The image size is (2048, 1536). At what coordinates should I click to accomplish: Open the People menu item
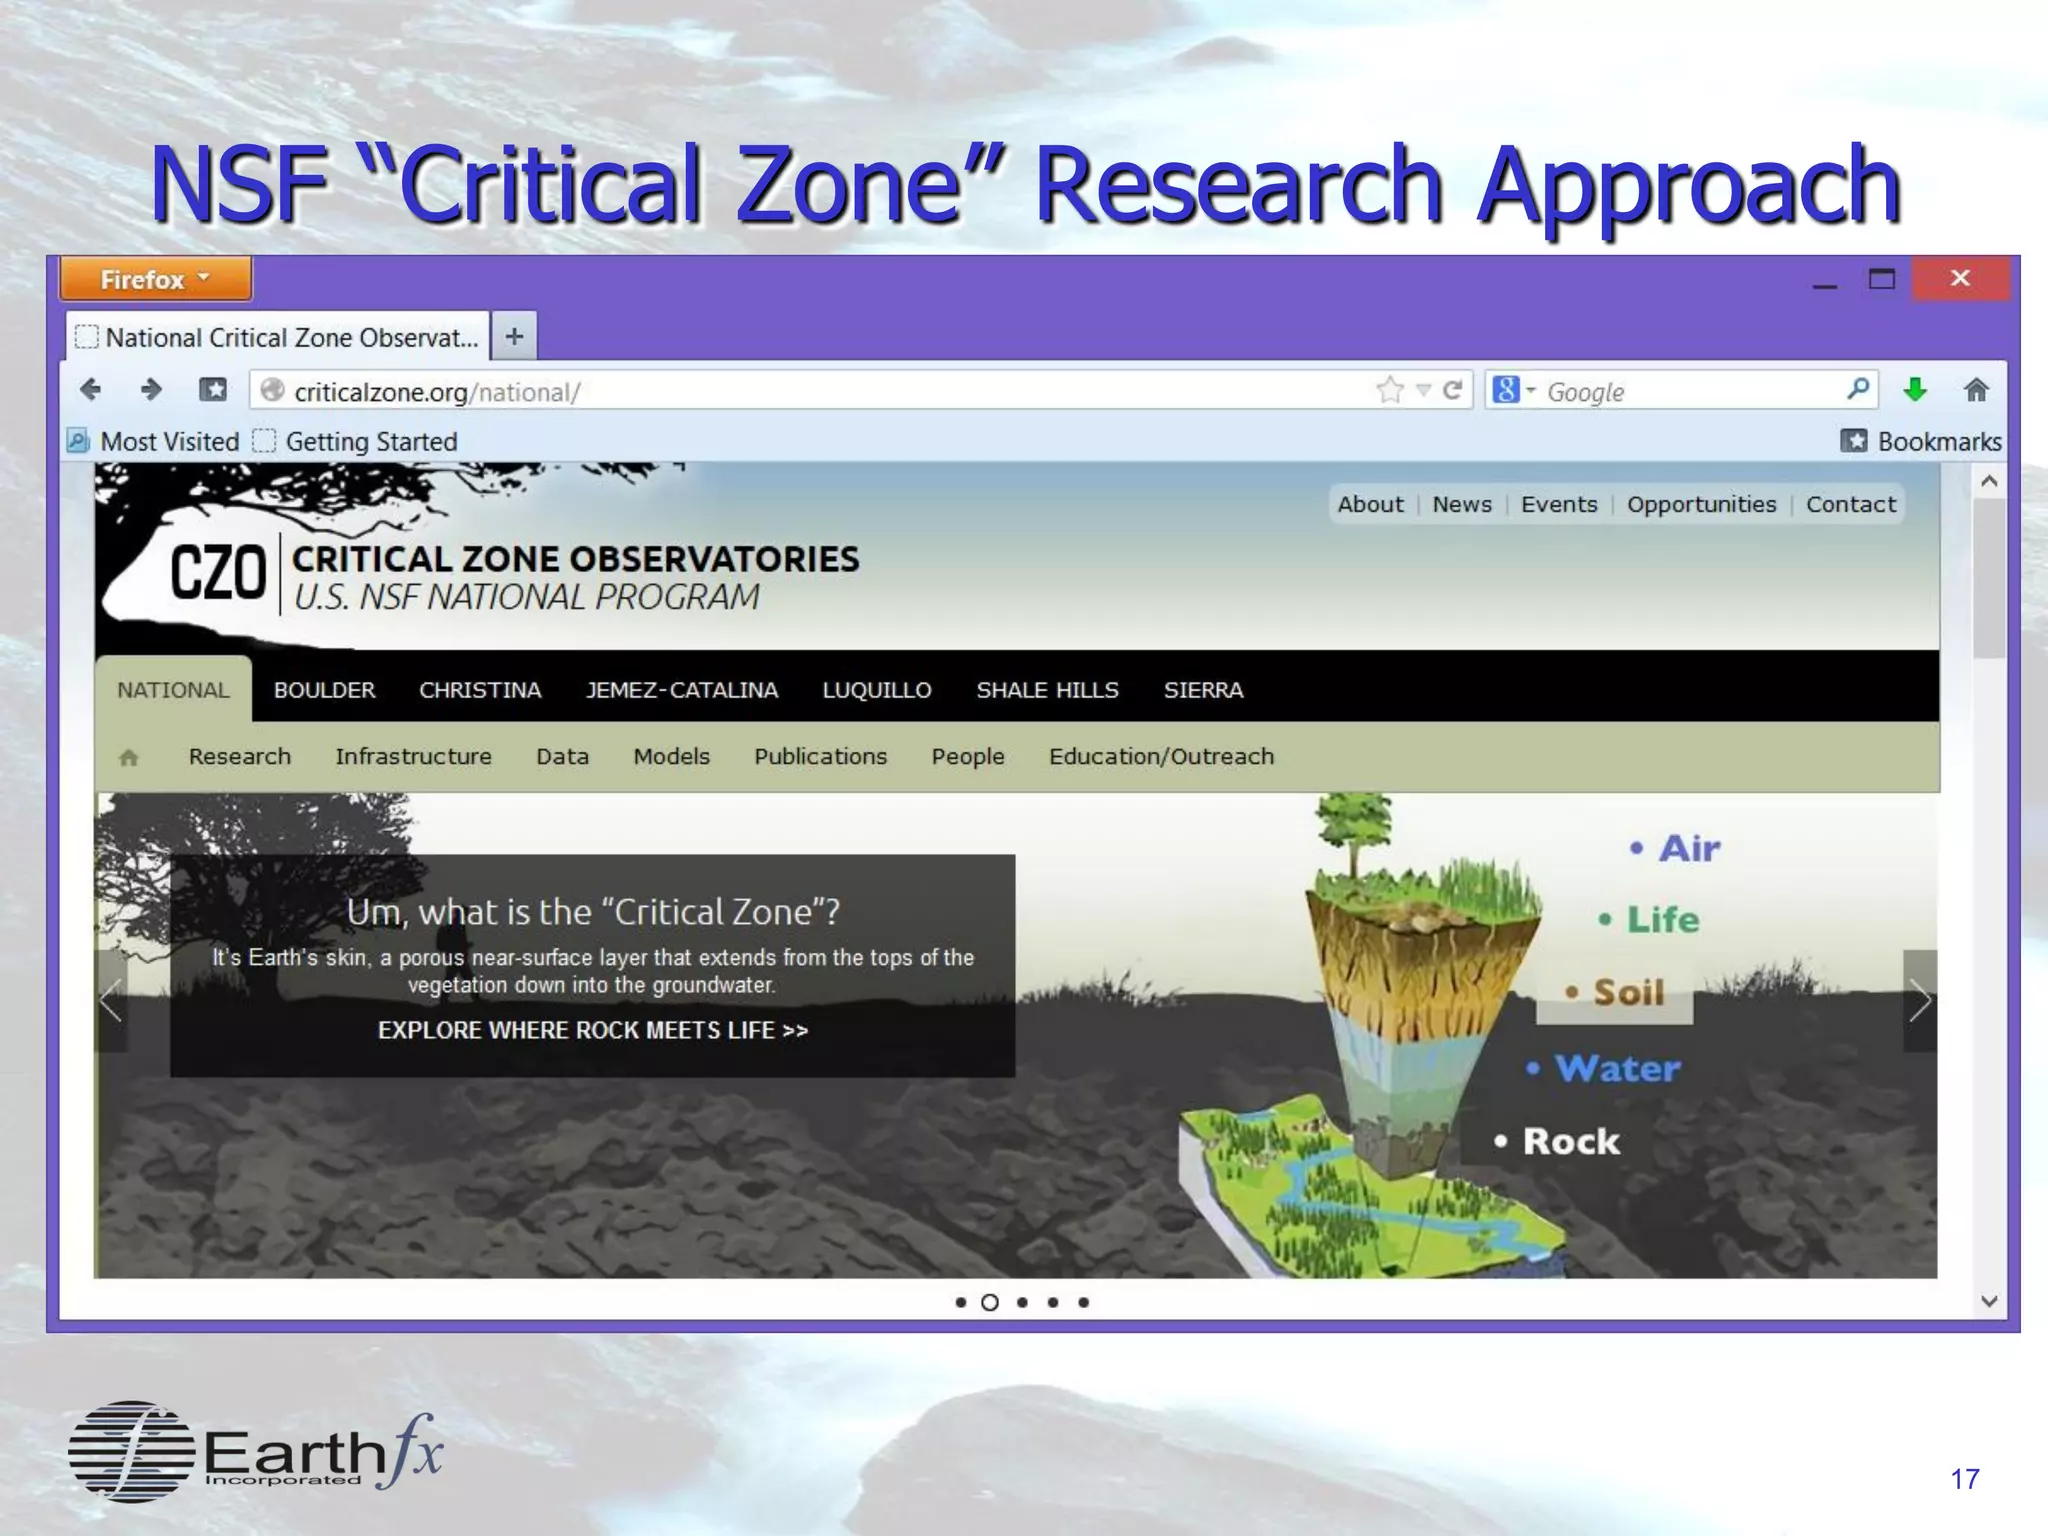(967, 757)
